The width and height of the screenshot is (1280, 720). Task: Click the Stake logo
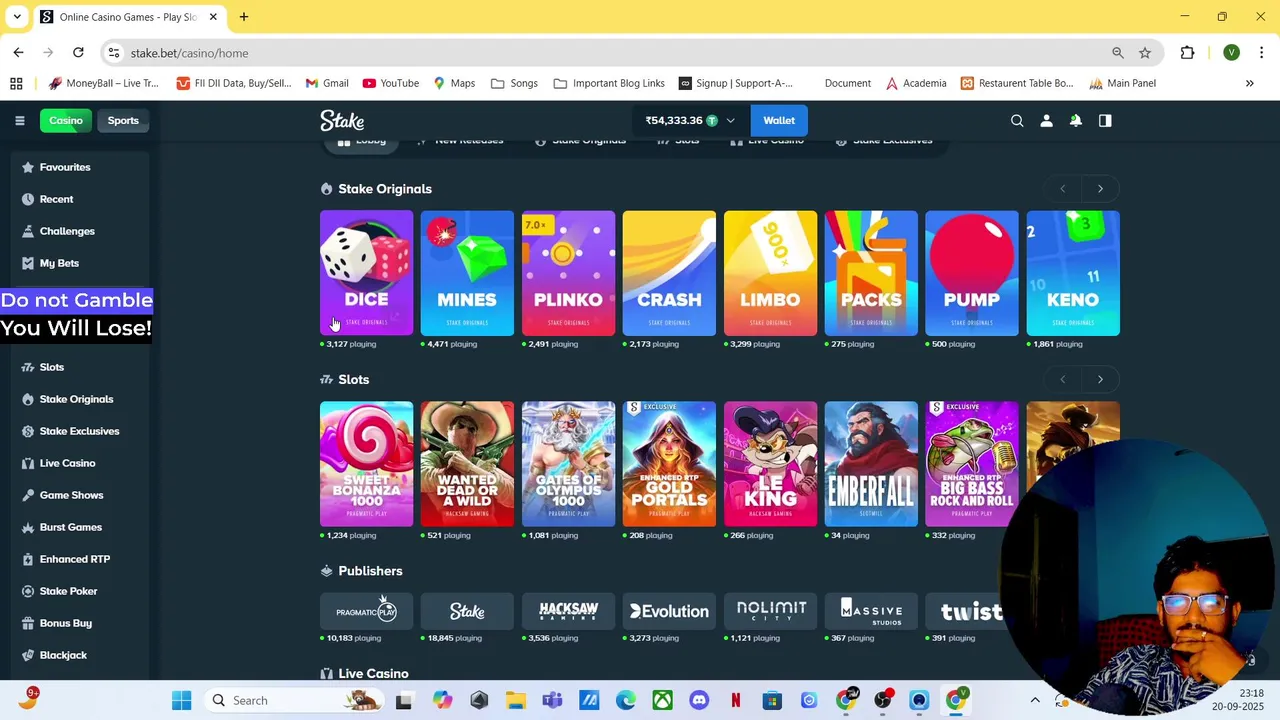342,120
